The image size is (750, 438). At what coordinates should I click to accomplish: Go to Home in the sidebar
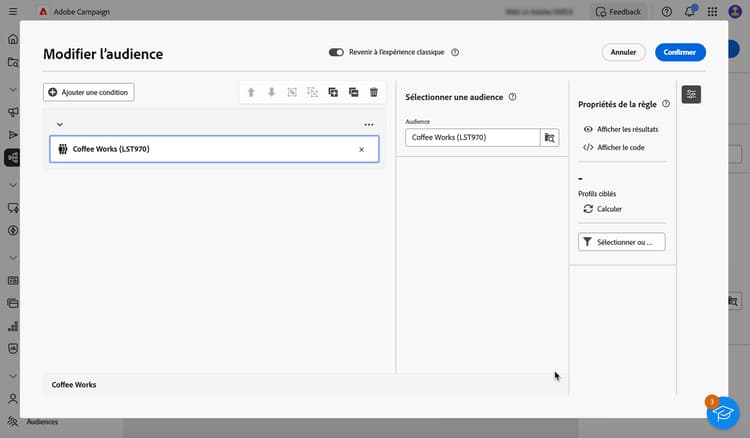13,39
